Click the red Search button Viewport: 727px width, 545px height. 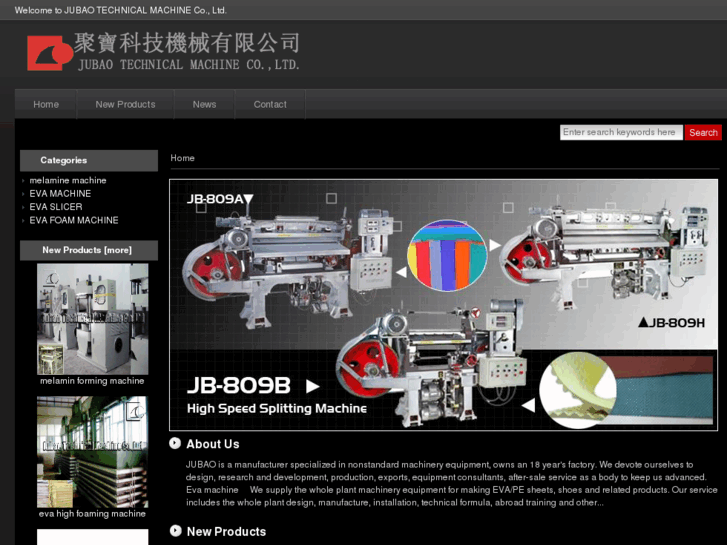pyautogui.click(x=703, y=132)
